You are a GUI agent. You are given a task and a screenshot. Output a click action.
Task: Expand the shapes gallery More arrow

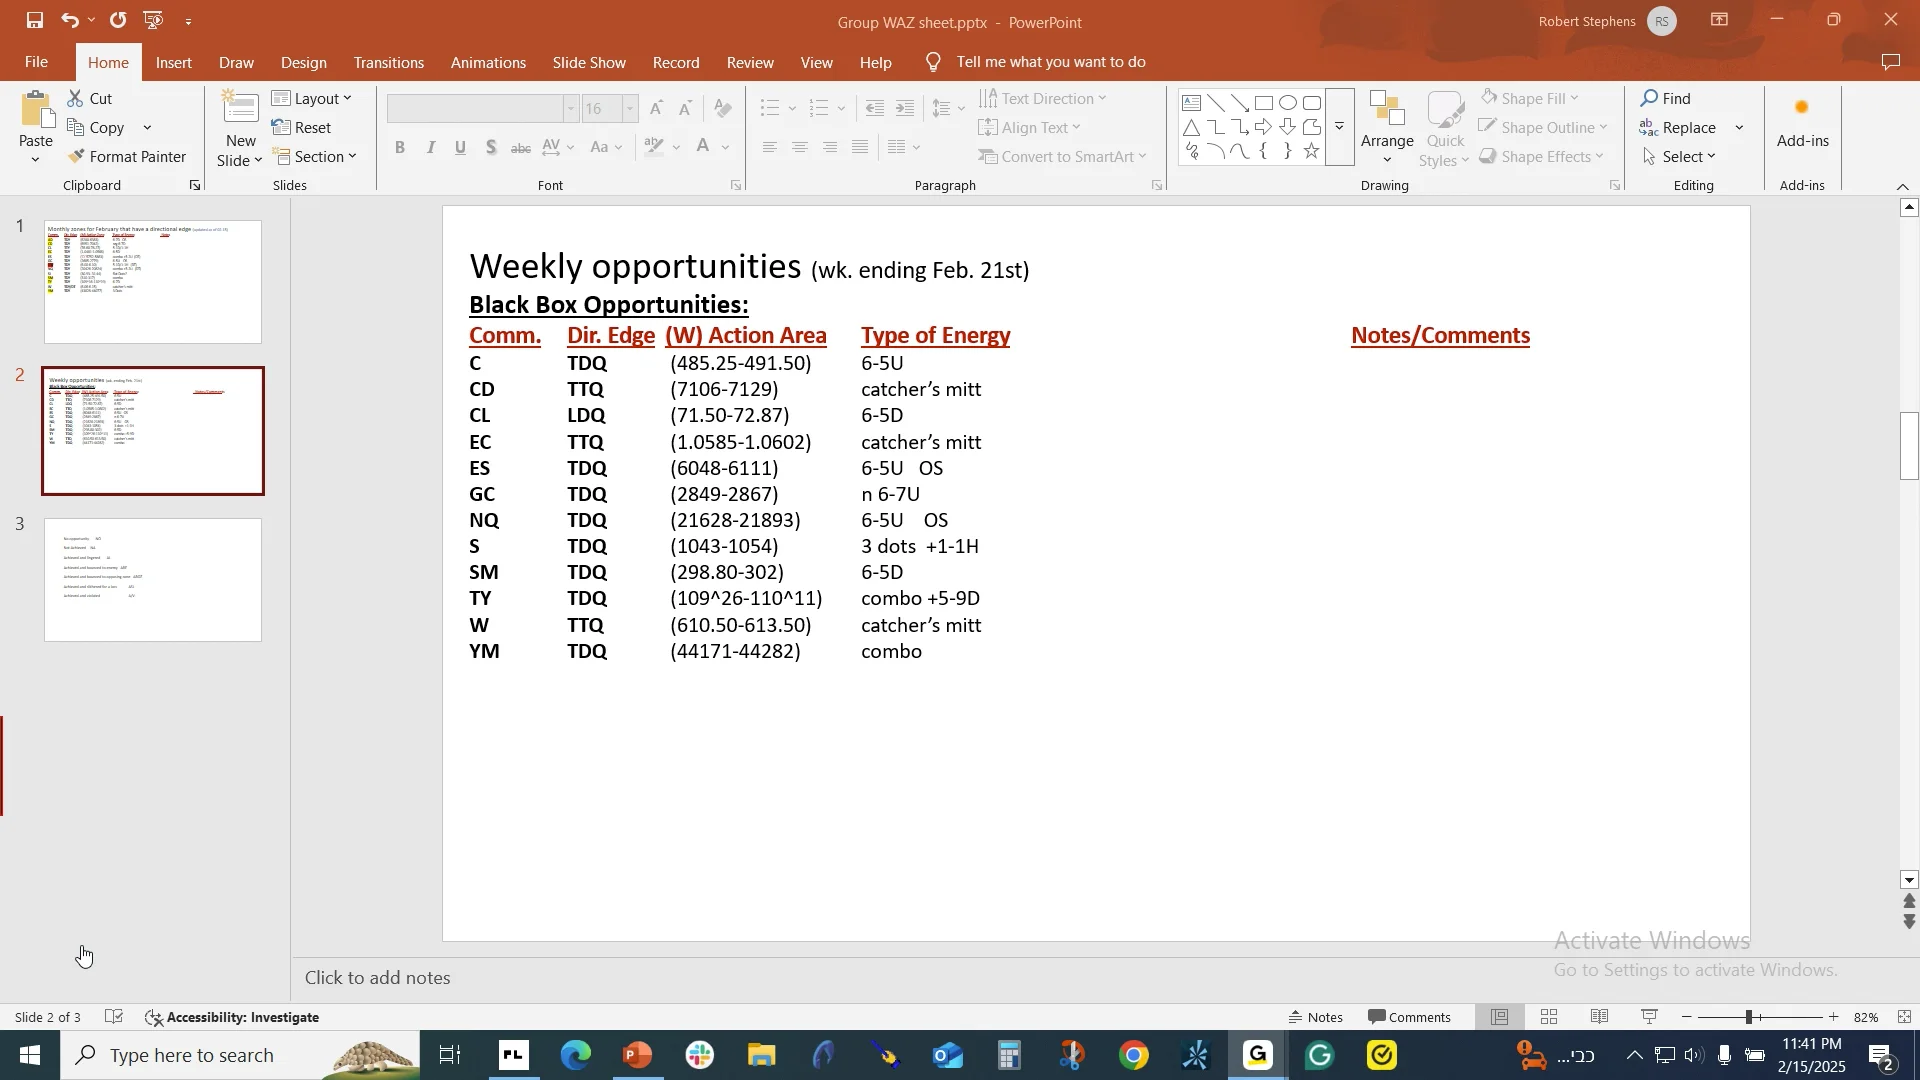coord(1339,127)
